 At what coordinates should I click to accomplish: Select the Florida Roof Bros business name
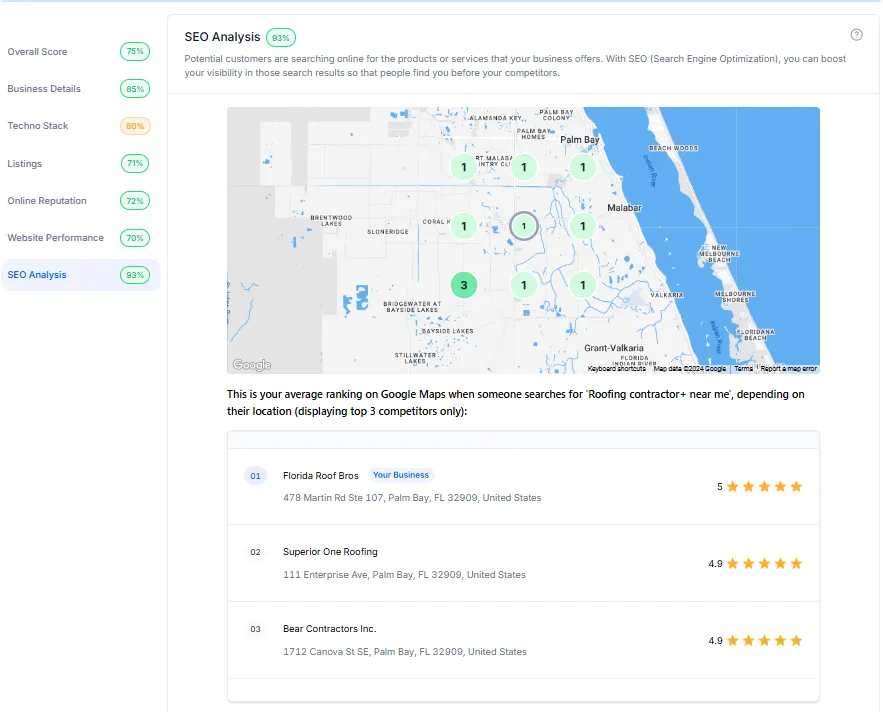pyautogui.click(x=320, y=476)
